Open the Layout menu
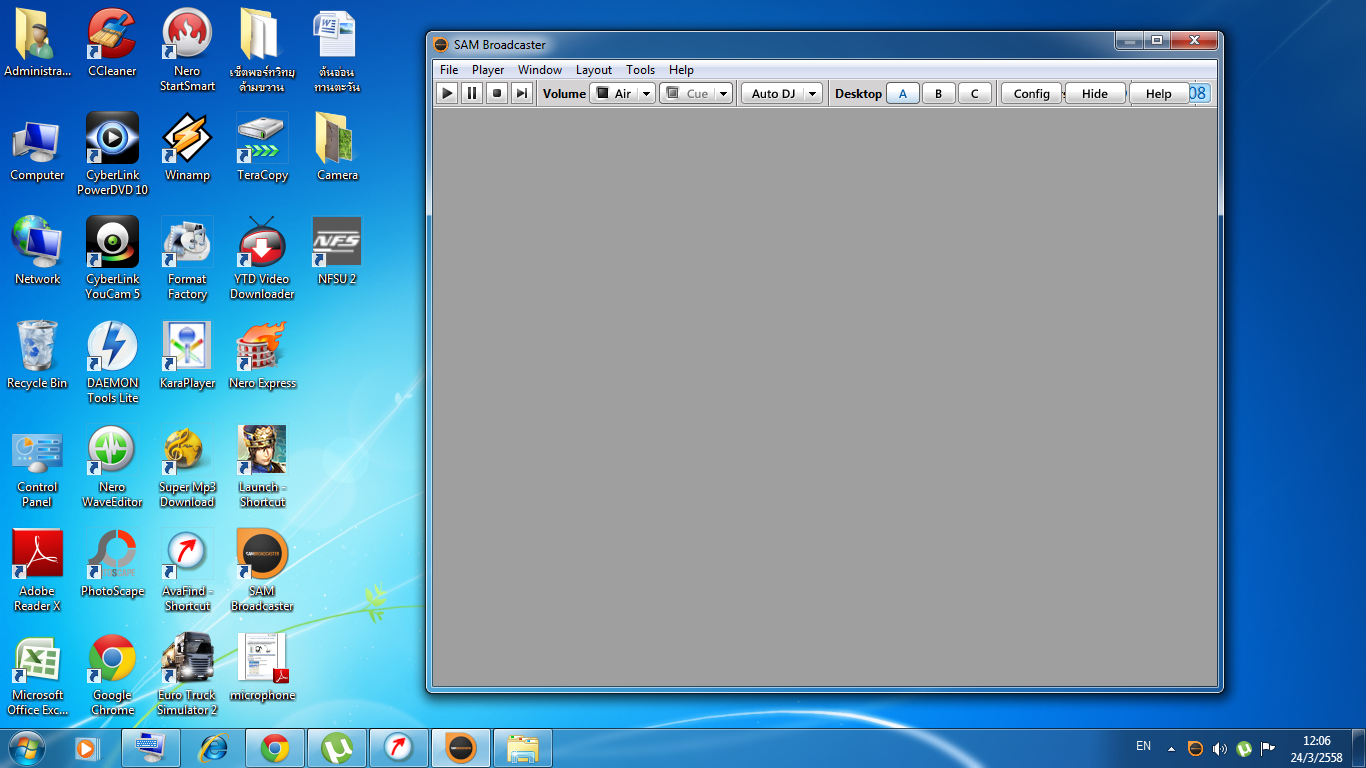The width and height of the screenshot is (1366, 768). (x=594, y=70)
